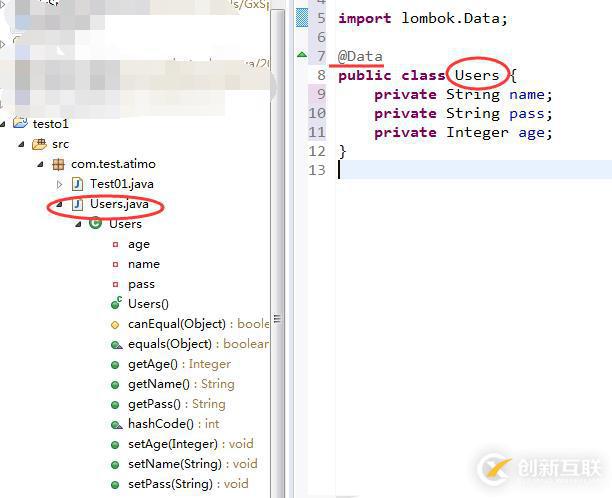Click the public method icon beside setPass(String)
612x498 pixels.
115,485
